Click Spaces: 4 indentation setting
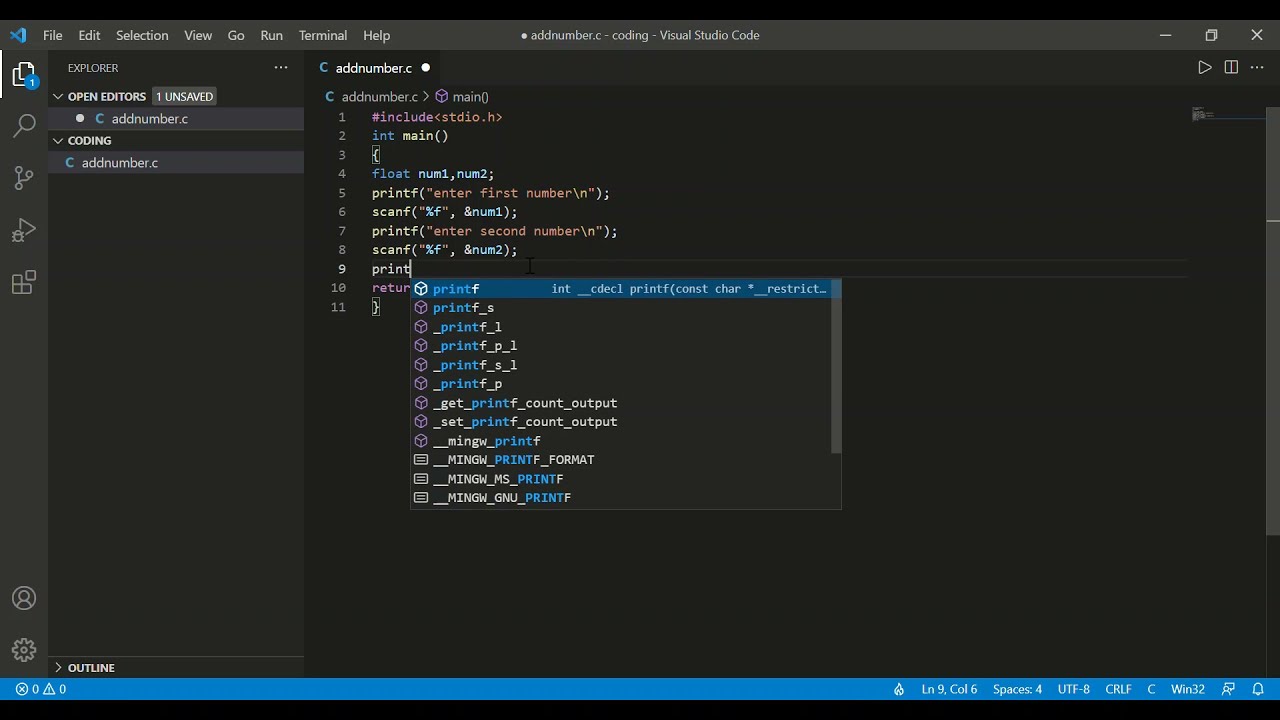This screenshot has width=1280, height=720. [1017, 689]
